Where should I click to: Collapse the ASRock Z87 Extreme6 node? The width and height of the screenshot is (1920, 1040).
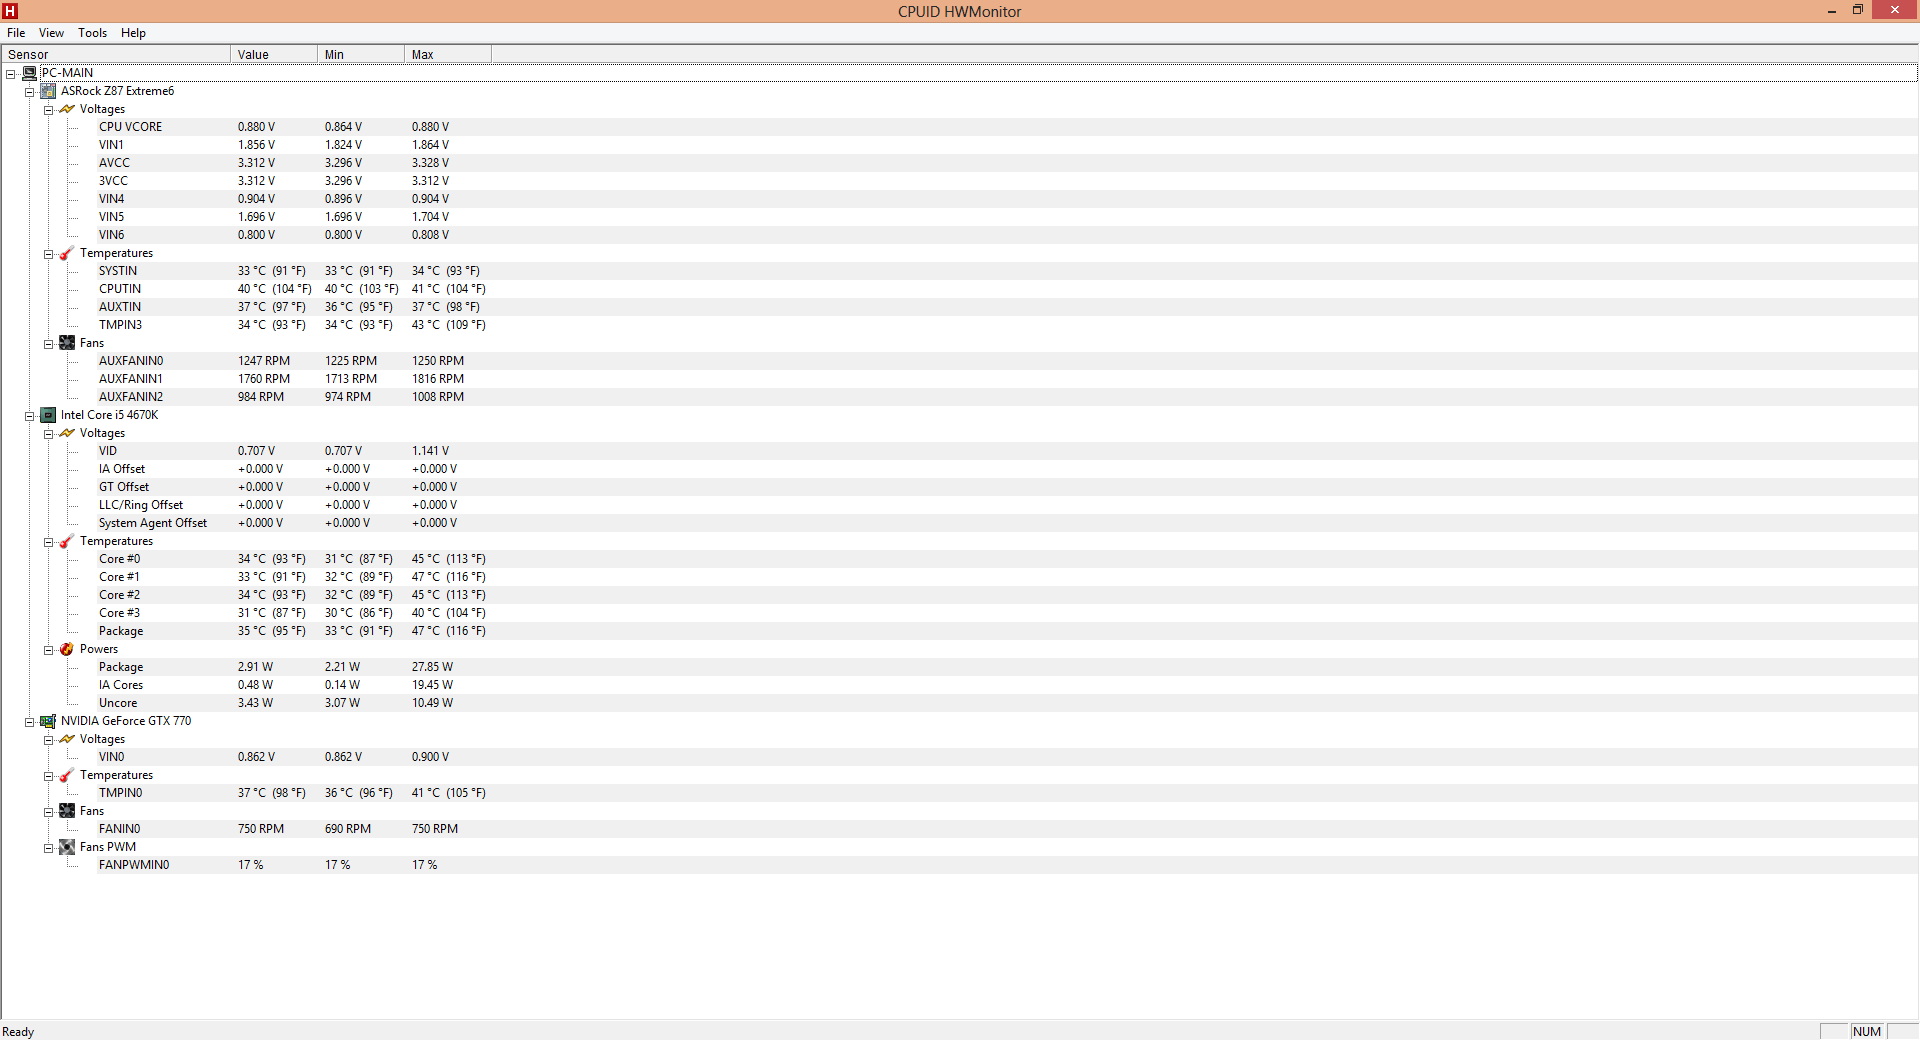30,92
